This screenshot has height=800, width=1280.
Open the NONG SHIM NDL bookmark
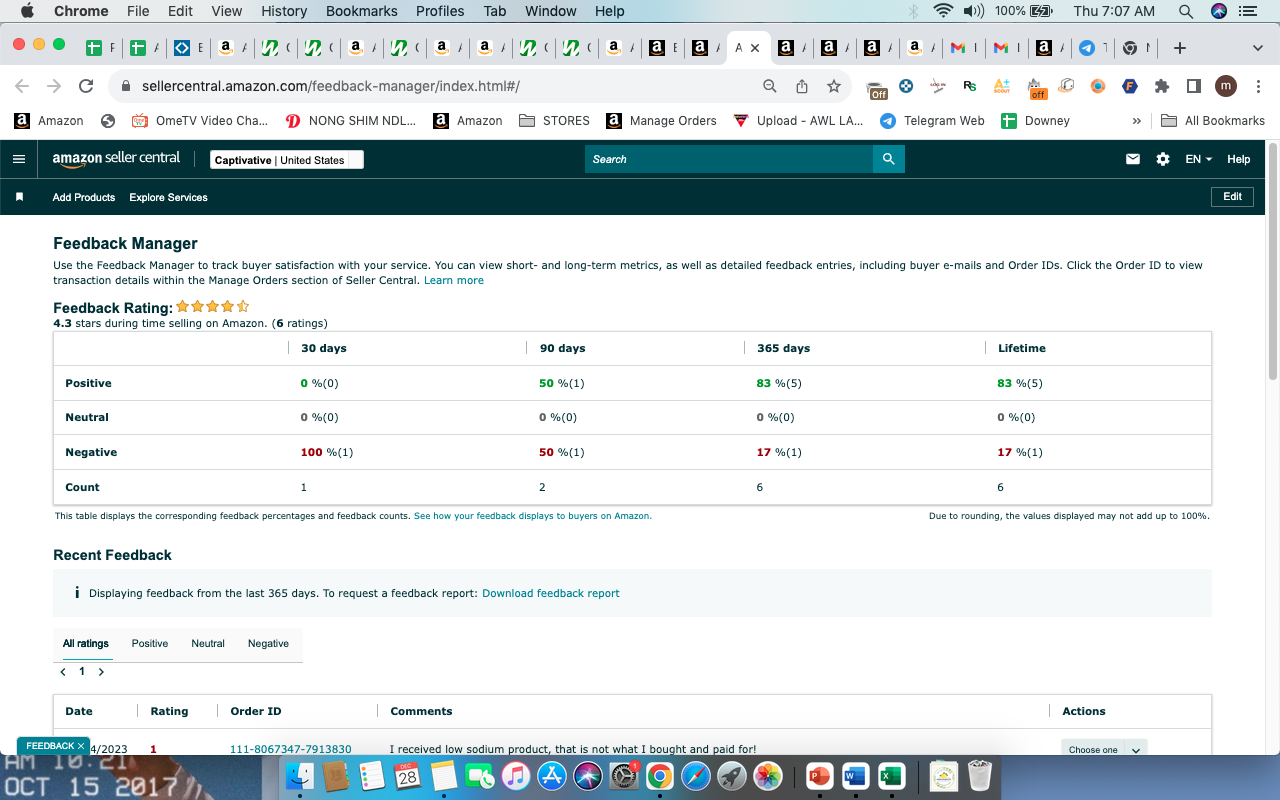pos(351,121)
